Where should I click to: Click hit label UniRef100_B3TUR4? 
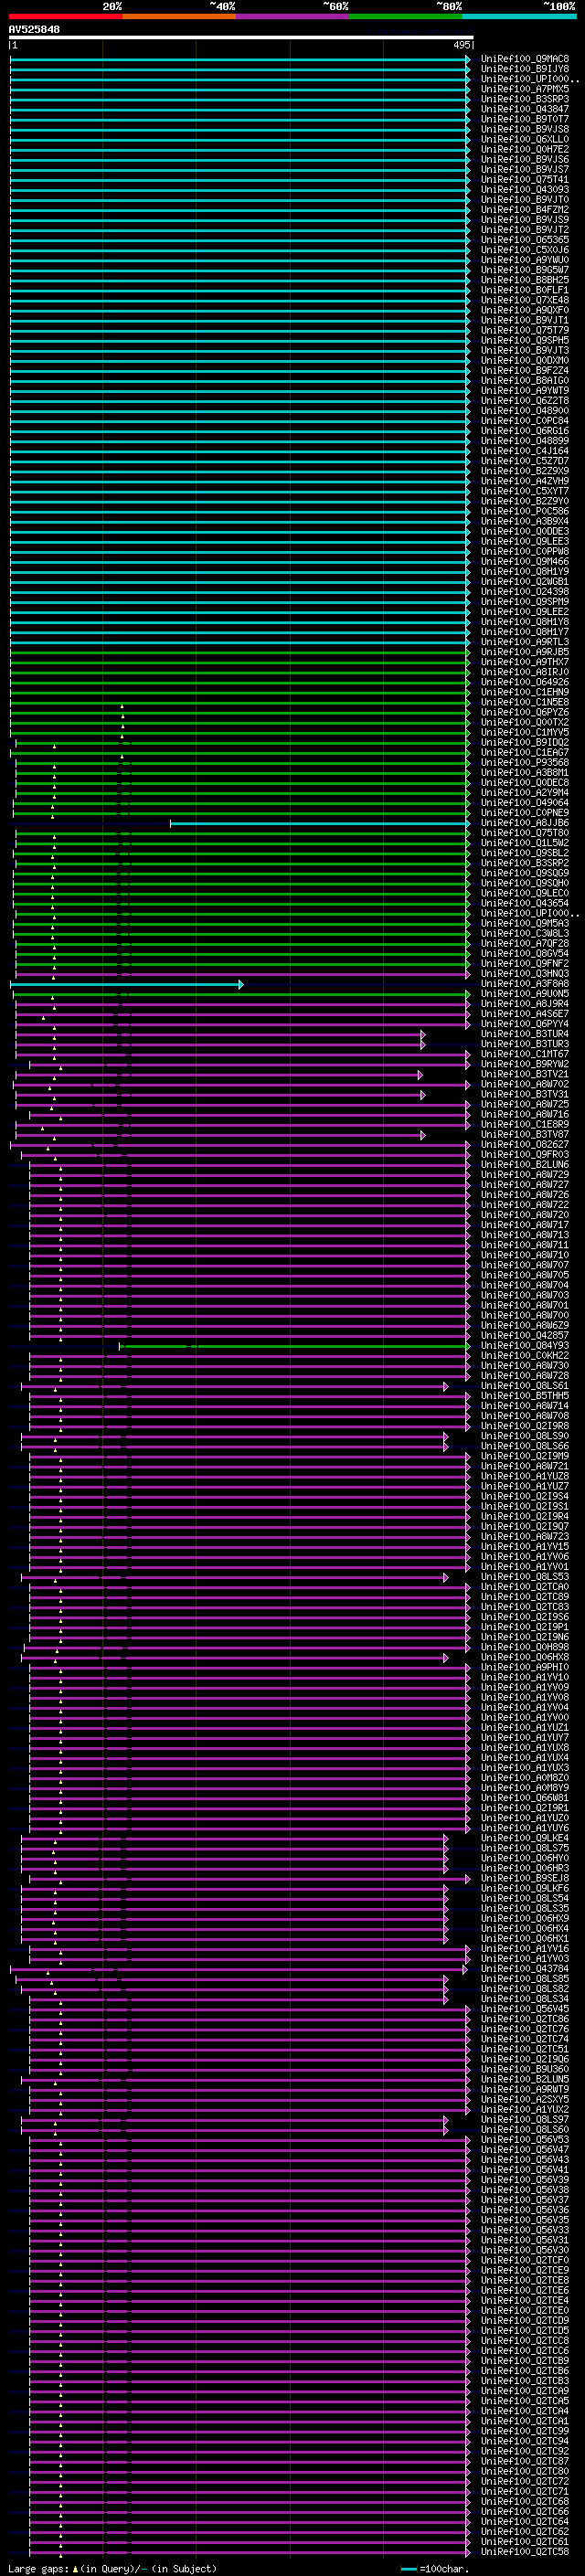[x=525, y=1034]
